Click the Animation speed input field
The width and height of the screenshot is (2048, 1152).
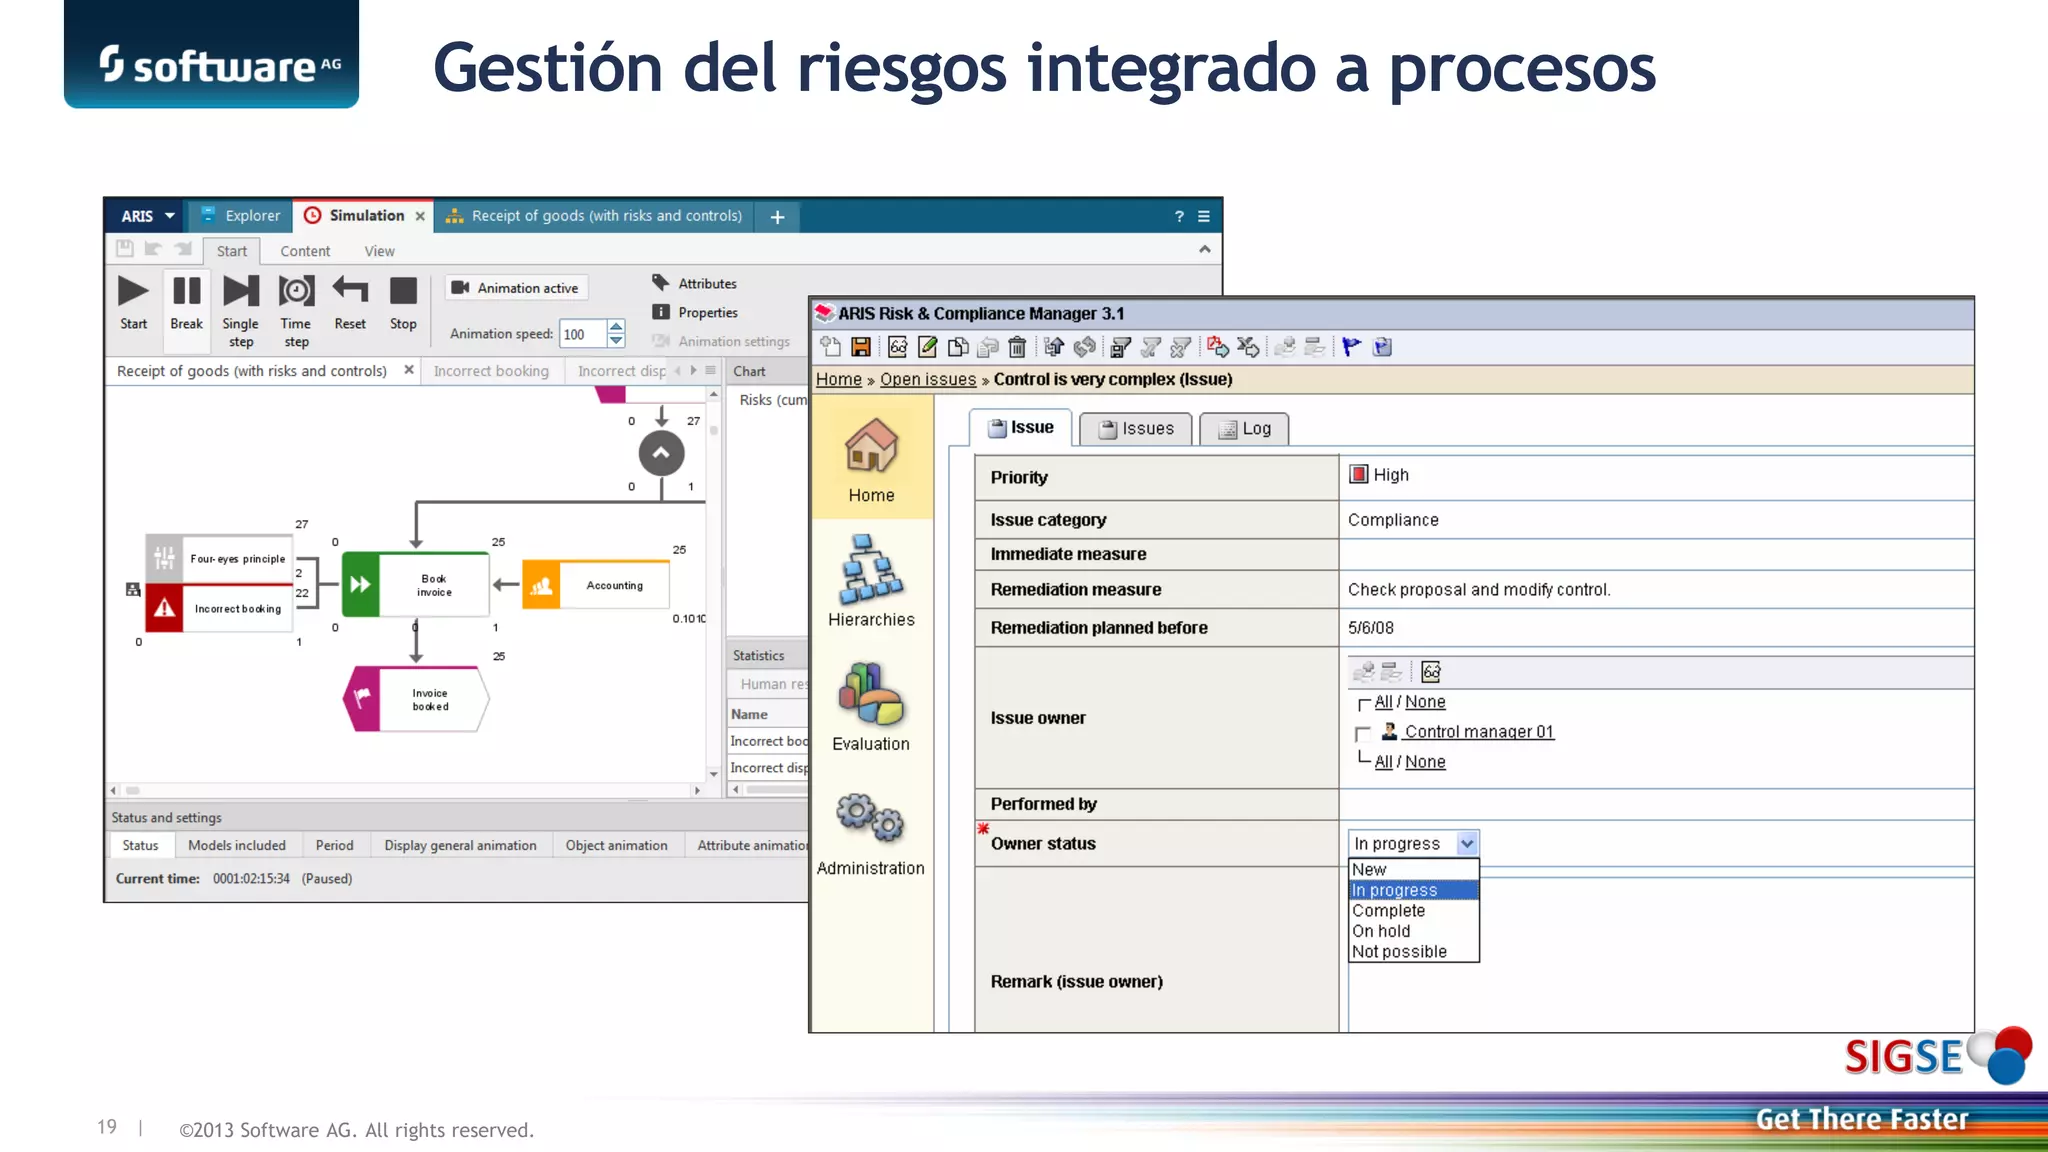582,334
